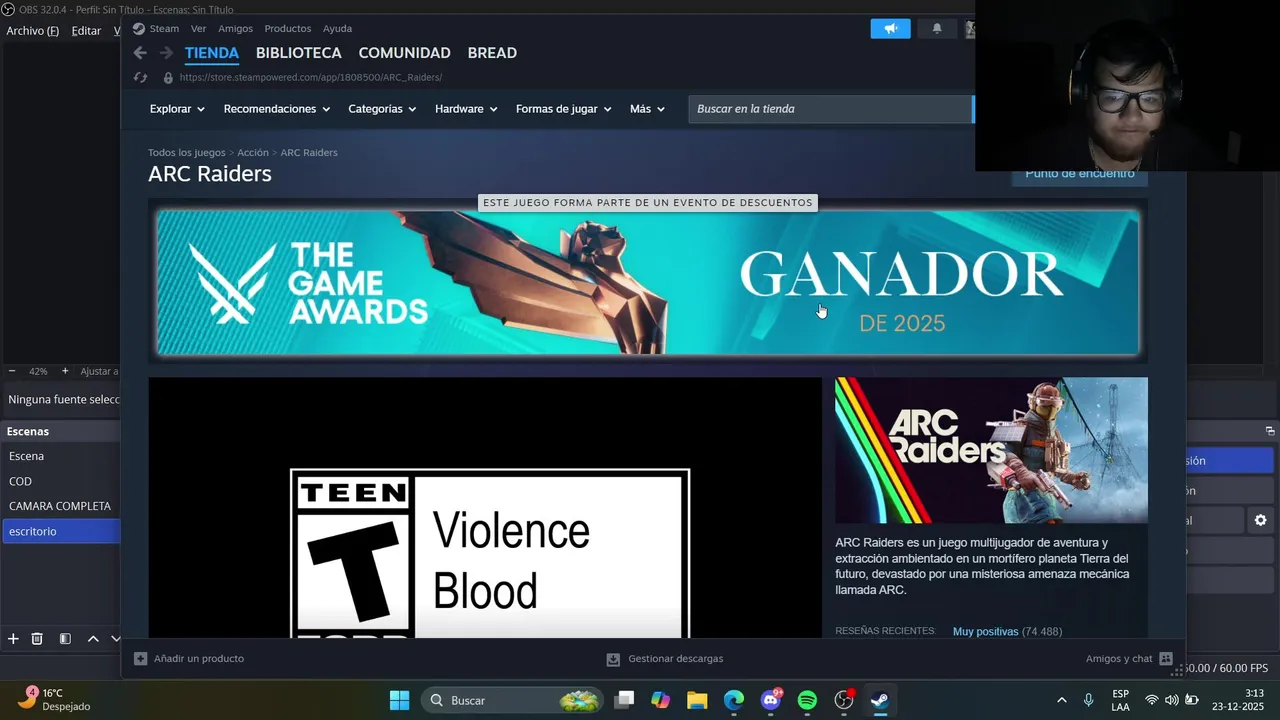
Task: Switch to OBS from the taskbar
Action: pyautogui.click(x=844, y=700)
